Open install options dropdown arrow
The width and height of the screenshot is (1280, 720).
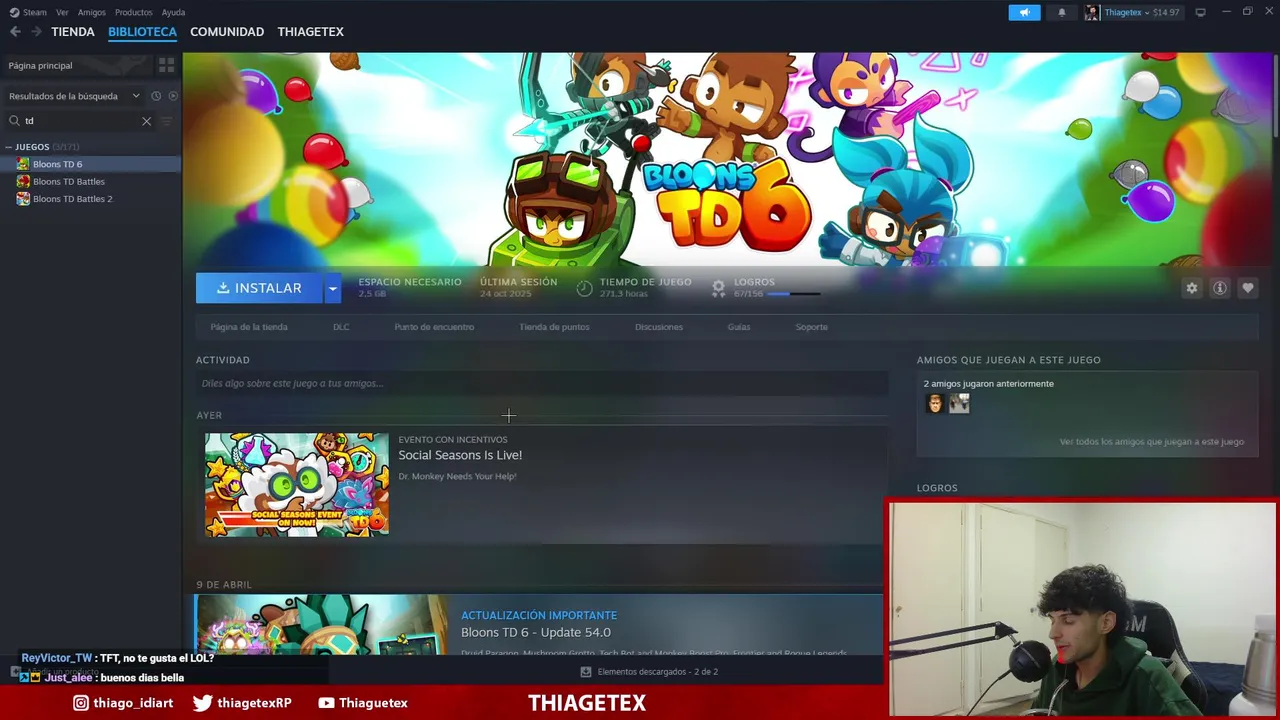click(x=332, y=288)
